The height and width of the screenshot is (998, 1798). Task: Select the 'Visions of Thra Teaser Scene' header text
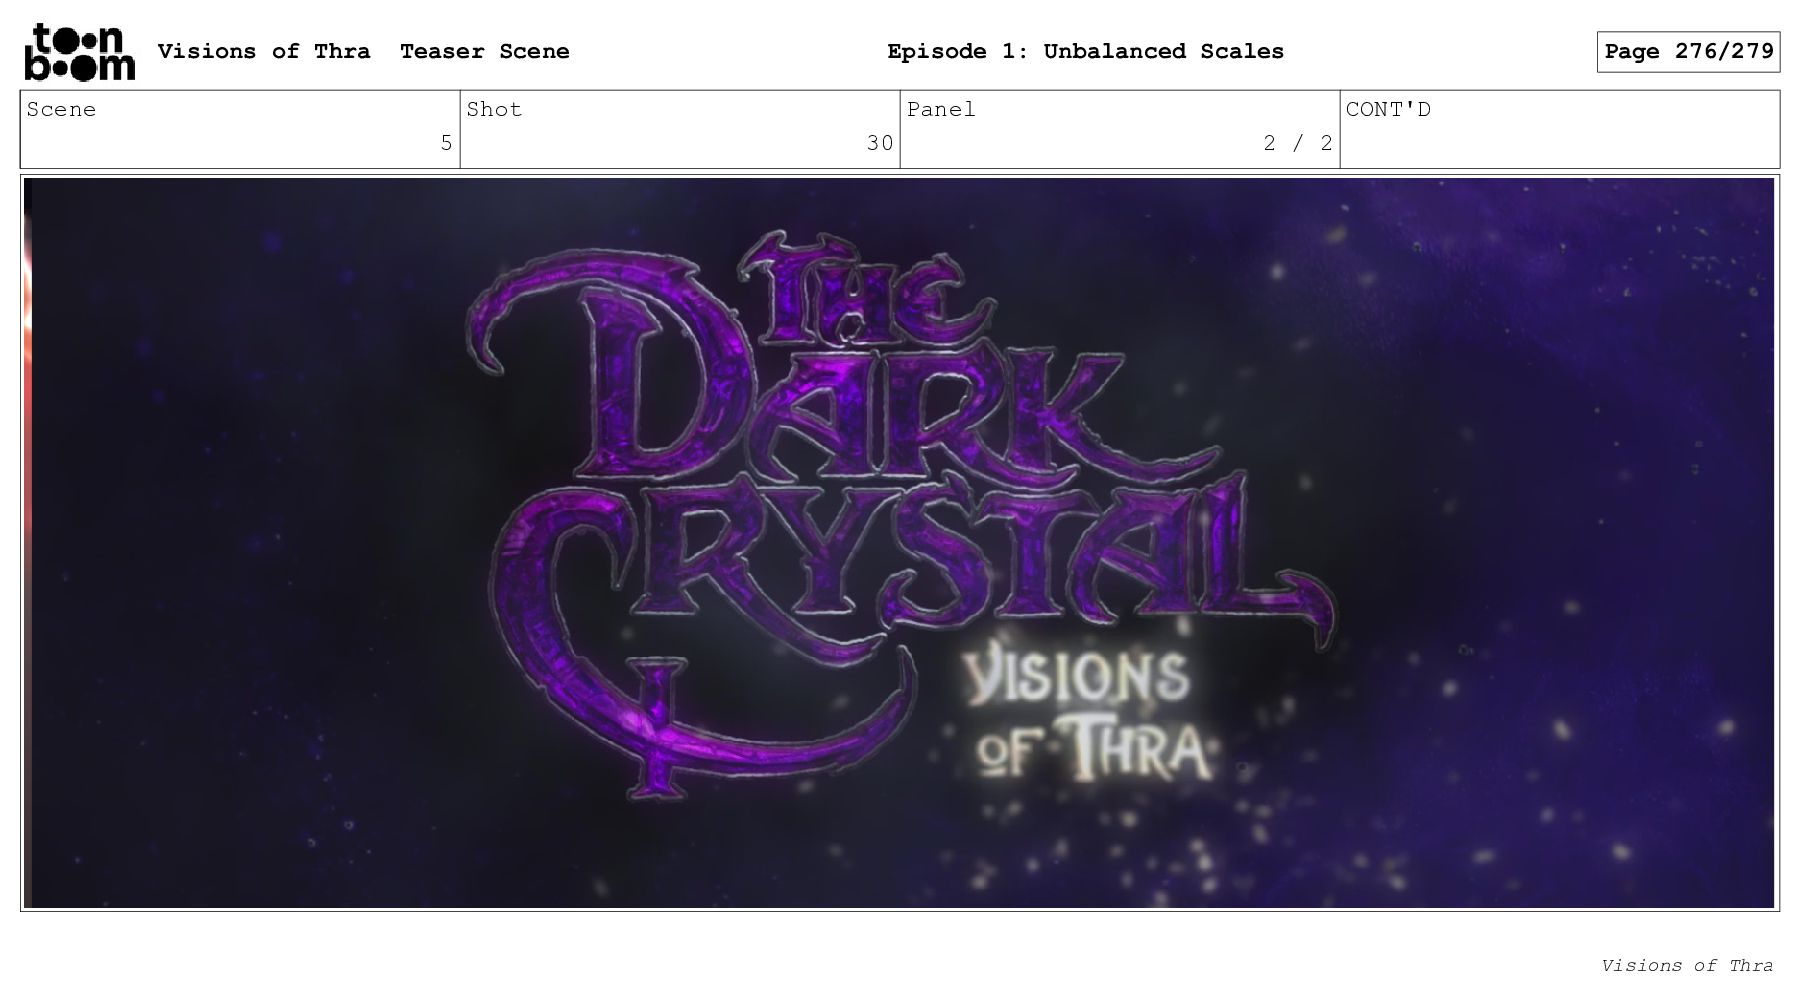(363, 51)
